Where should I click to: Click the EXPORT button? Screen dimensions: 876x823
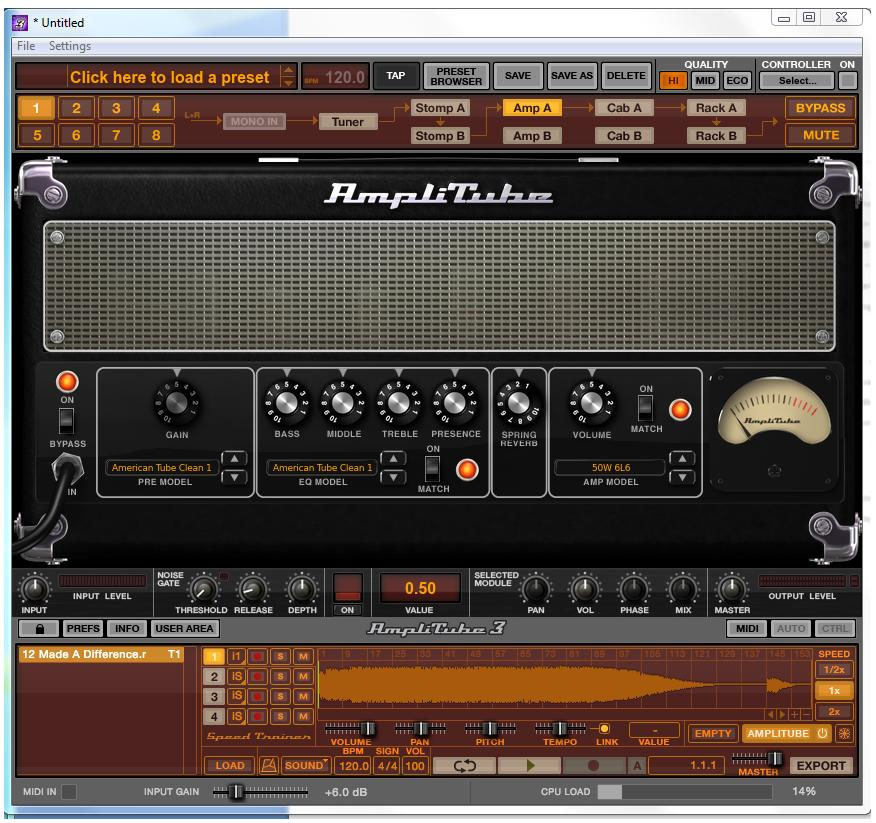pyautogui.click(x=821, y=765)
